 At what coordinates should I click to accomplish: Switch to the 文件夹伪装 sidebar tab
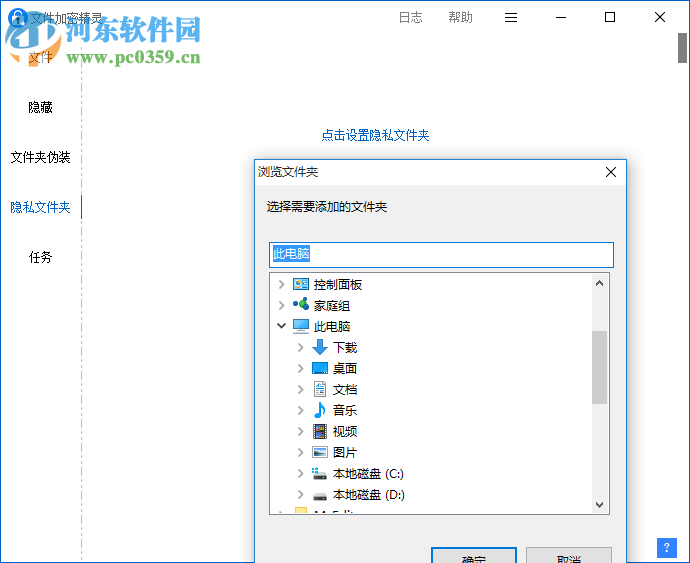[40, 157]
